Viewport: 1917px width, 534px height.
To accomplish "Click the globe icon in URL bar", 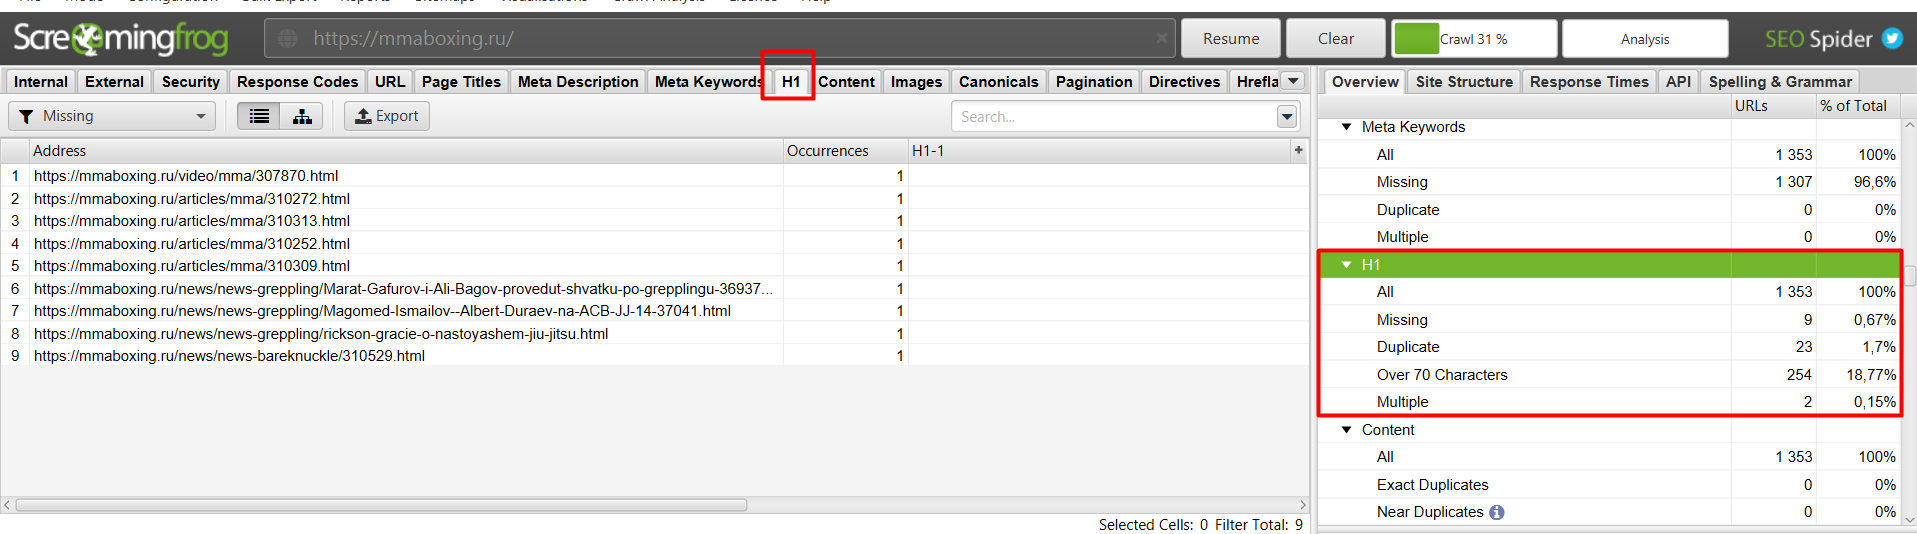I will point(288,38).
